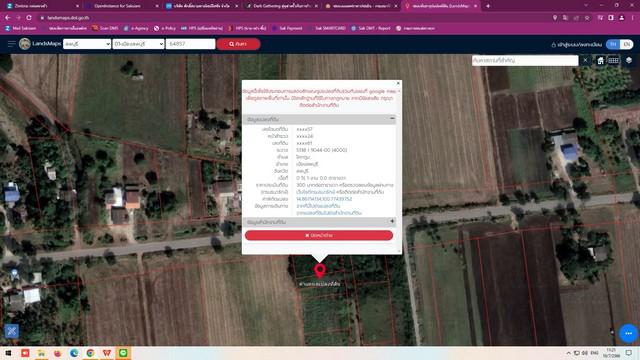Switch language to EN
640x360 pixels.
(627, 44)
